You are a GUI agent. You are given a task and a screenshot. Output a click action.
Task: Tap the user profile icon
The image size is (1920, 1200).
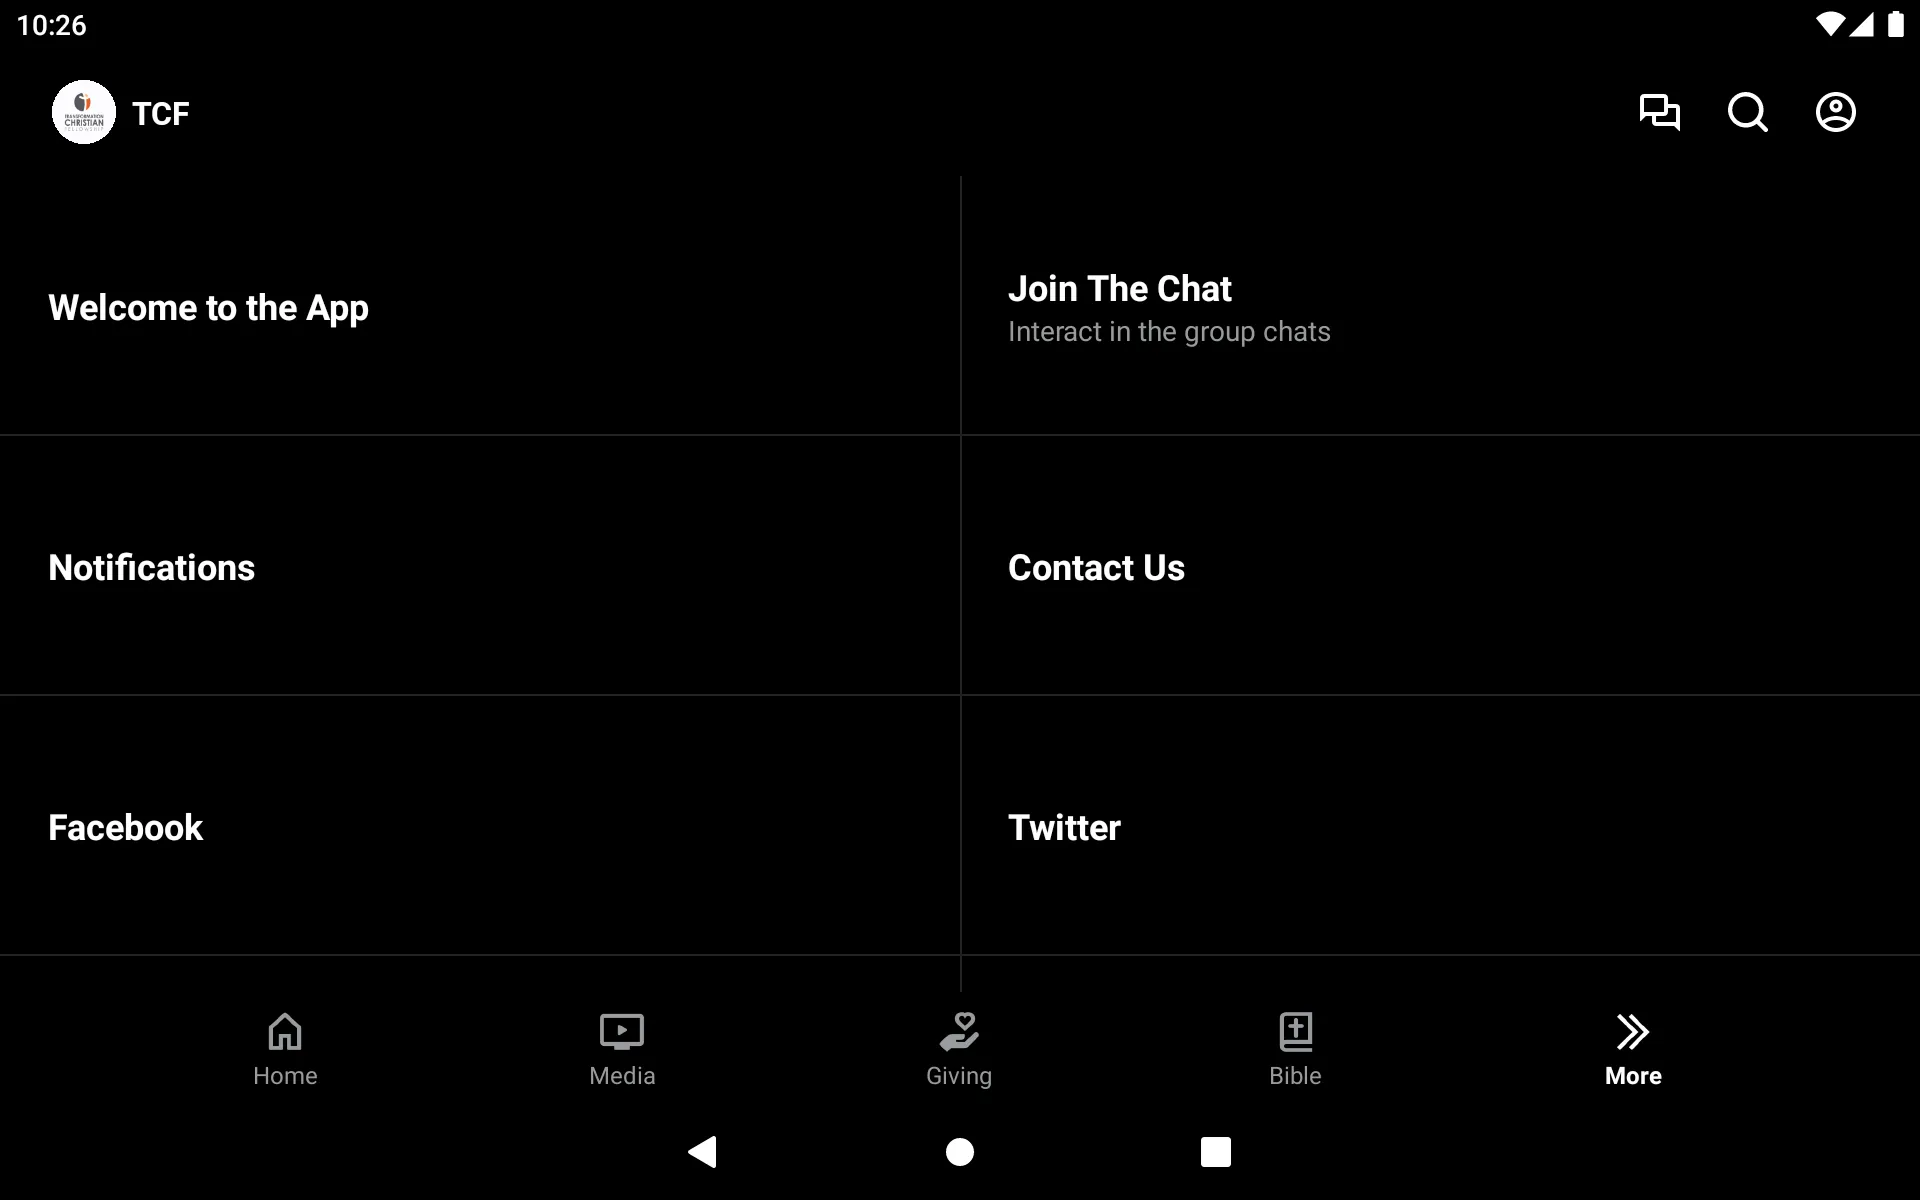point(1836,112)
